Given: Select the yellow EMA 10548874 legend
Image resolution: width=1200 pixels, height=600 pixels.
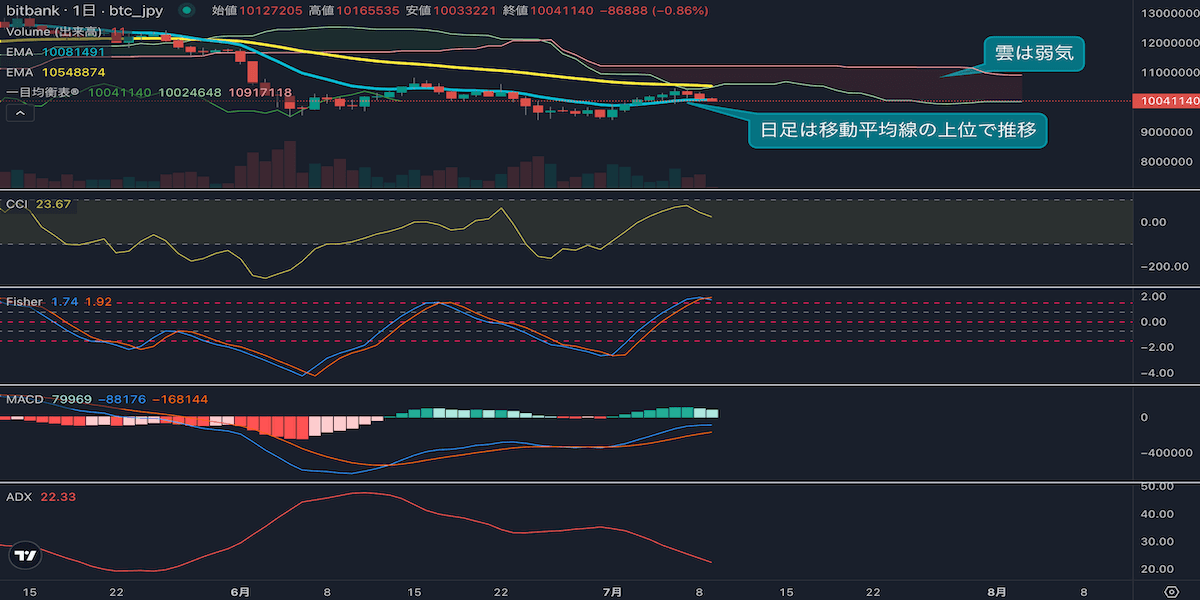Looking at the screenshot, I should pyautogui.click(x=56, y=72).
